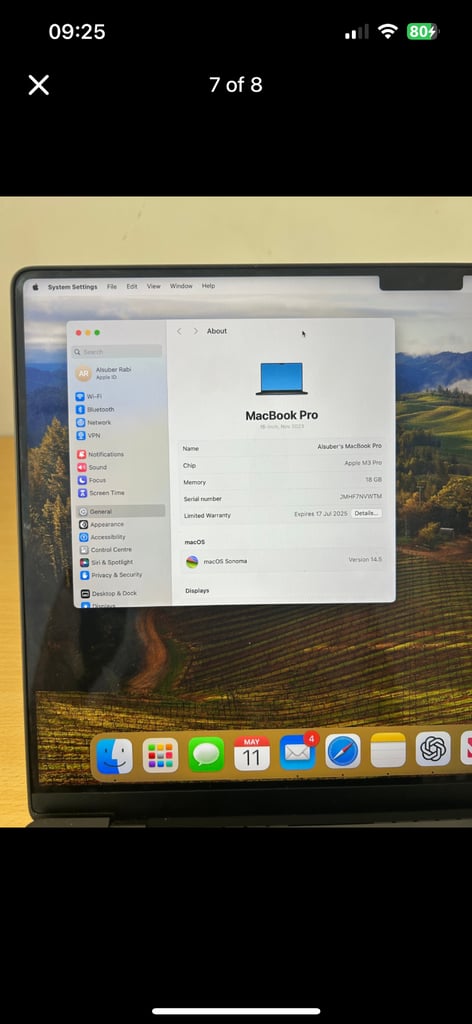Screen dimensions: 472x1024
Task: Open ChatGPT app in the Dock
Action: point(433,748)
